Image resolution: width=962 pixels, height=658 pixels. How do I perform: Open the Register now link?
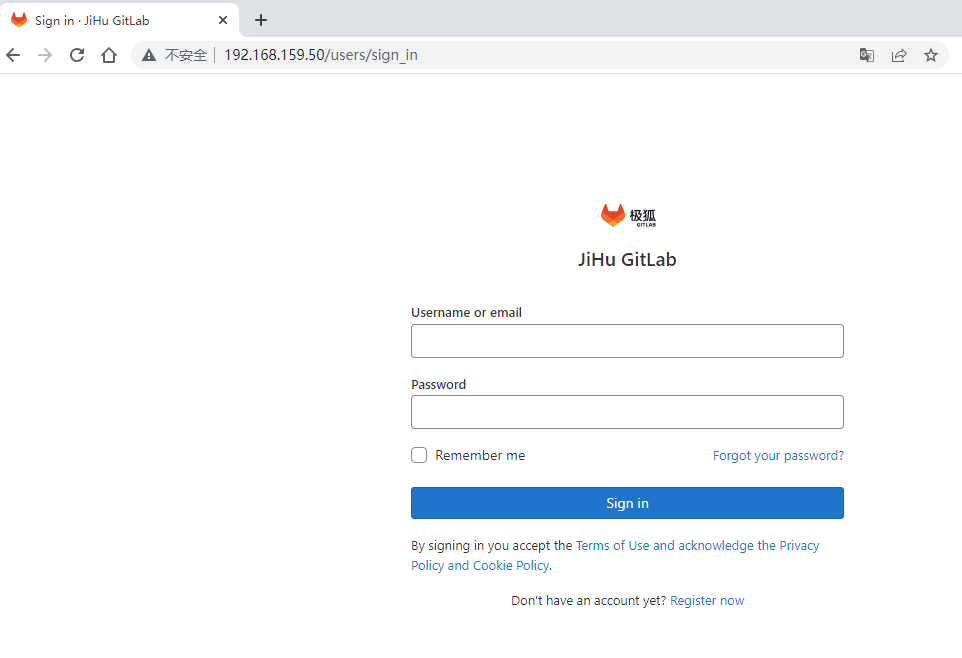707,600
